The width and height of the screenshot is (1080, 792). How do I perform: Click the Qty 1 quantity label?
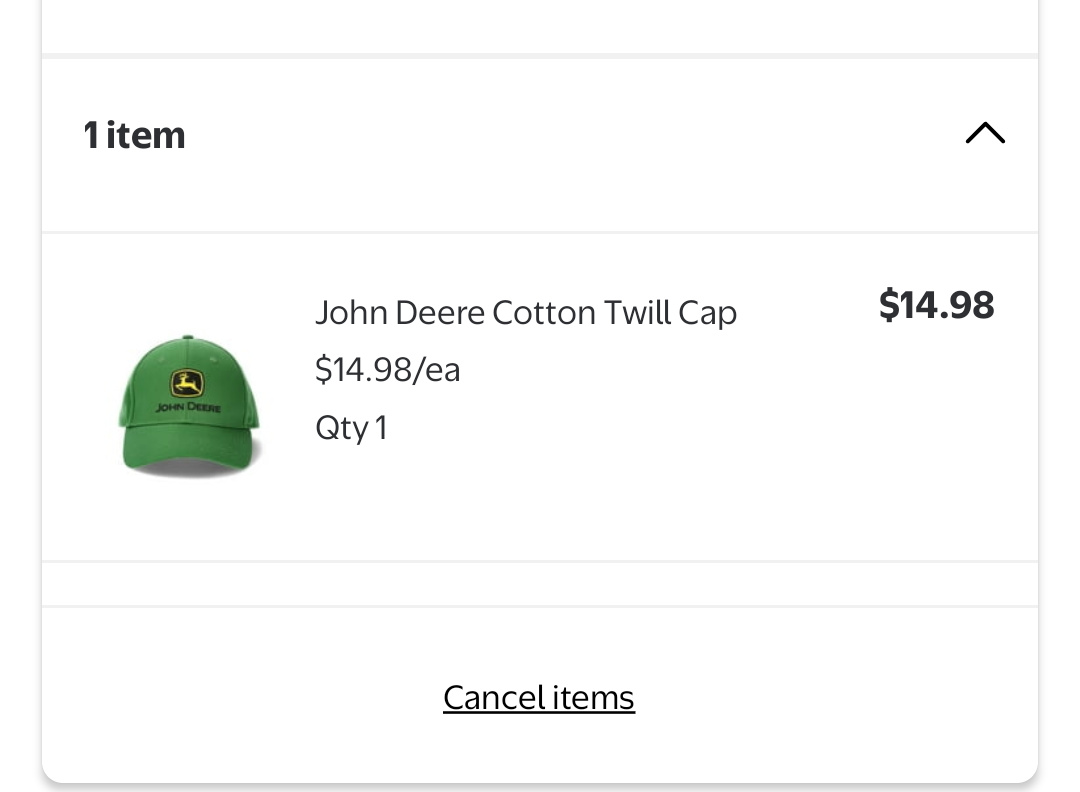(351, 428)
